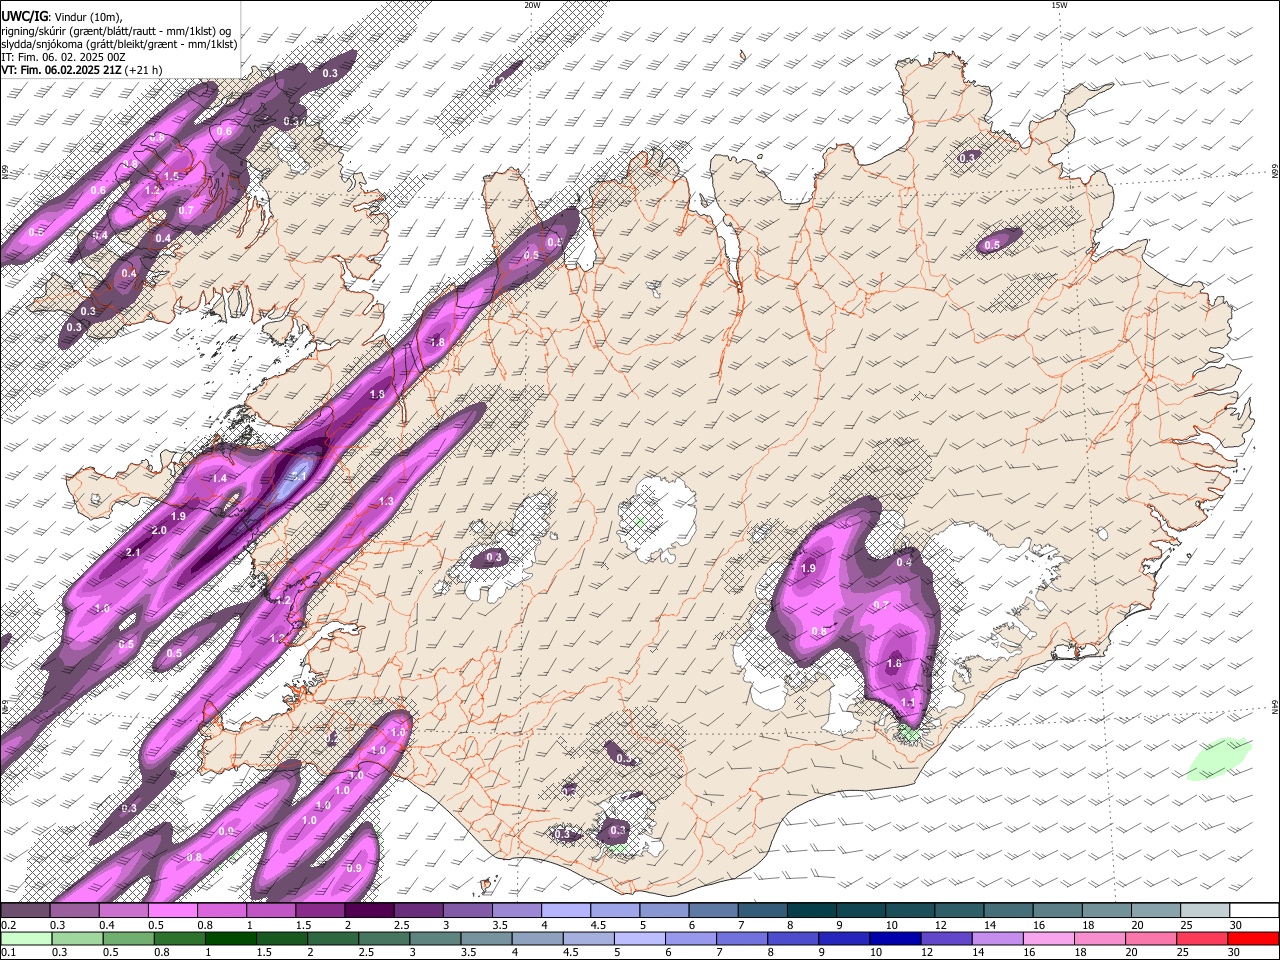Viewport: 1280px width, 960px height.
Task: Select the darkest green 1–1.5 swatch in bottom legend
Action: [230, 938]
